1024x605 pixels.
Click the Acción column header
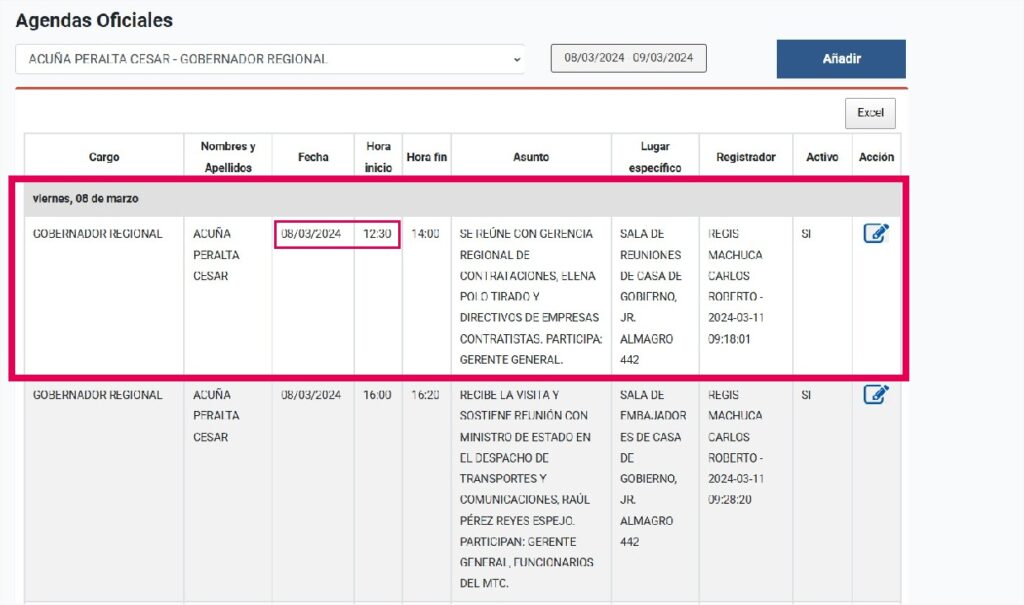pos(876,157)
